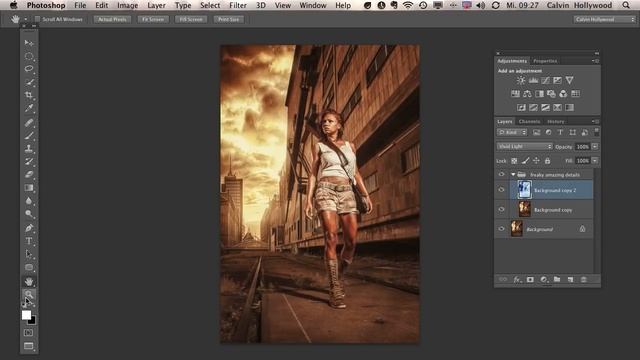
Task: Switch to the Channels tab
Action: (529, 121)
